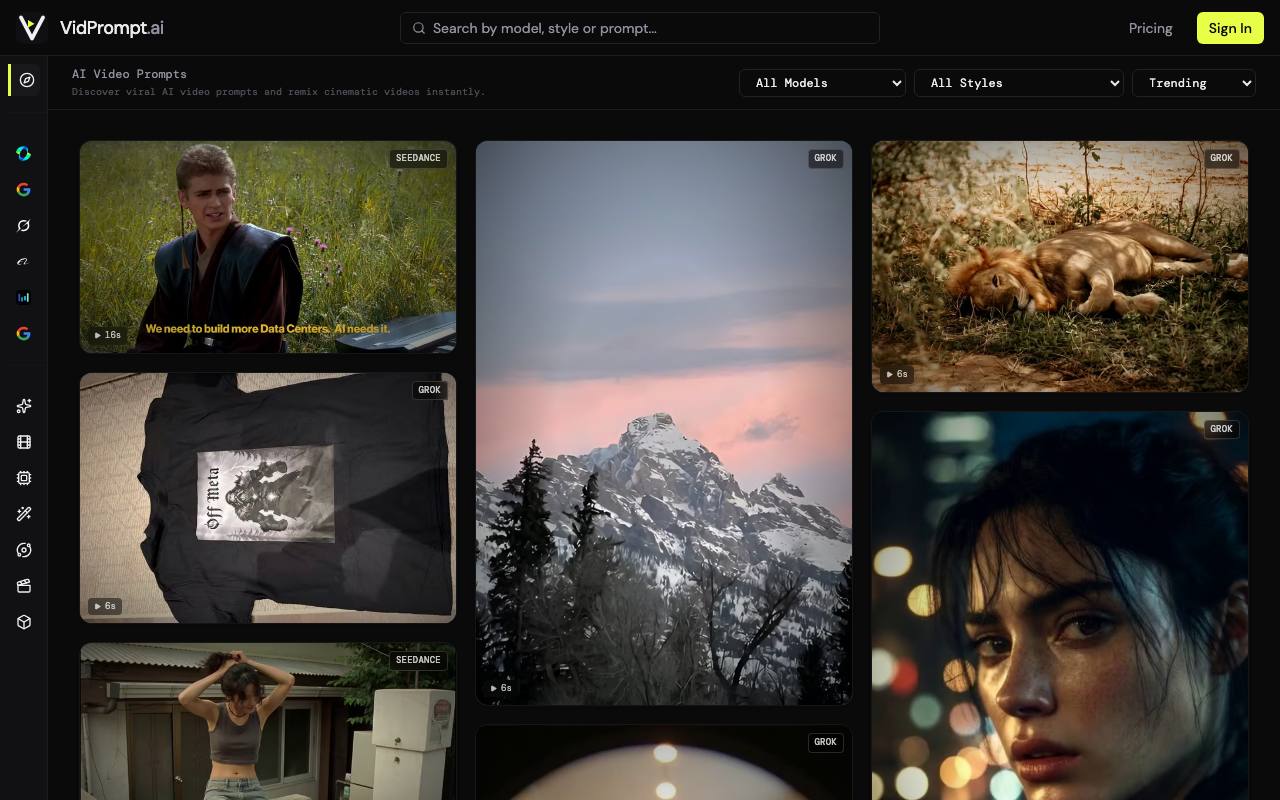This screenshot has height=800, width=1280.
Task: Open the film strip icon in the sidebar
Action: 24,441
